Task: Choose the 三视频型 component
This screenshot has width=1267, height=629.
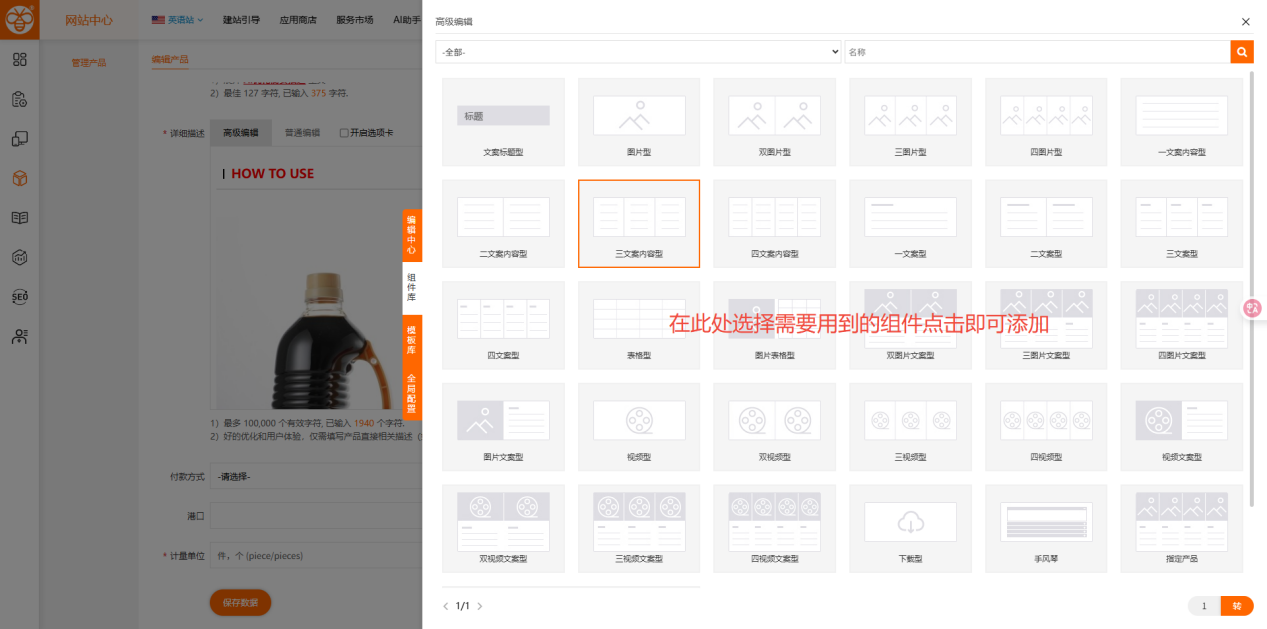Action: coord(910,427)
